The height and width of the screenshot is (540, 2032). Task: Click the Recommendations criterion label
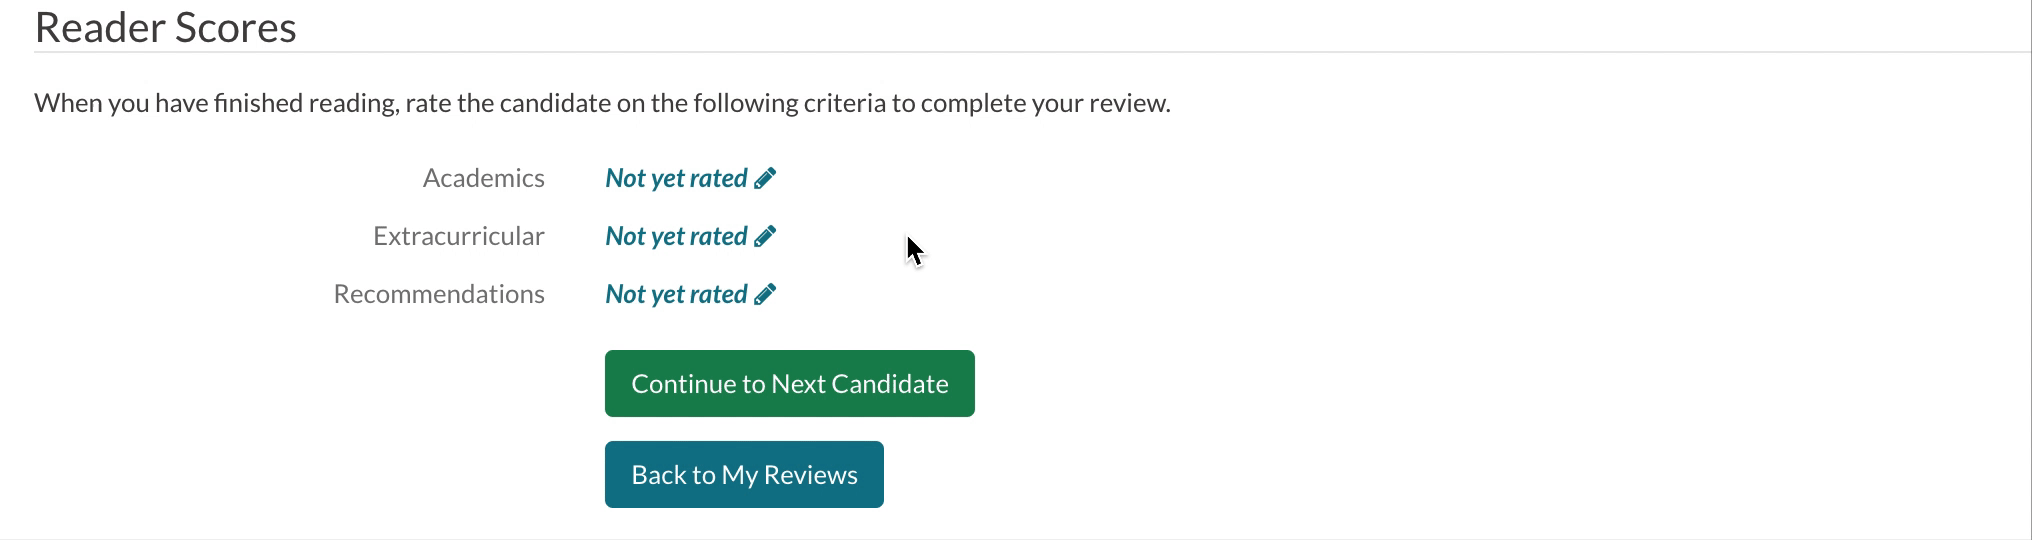coord(439,295)
